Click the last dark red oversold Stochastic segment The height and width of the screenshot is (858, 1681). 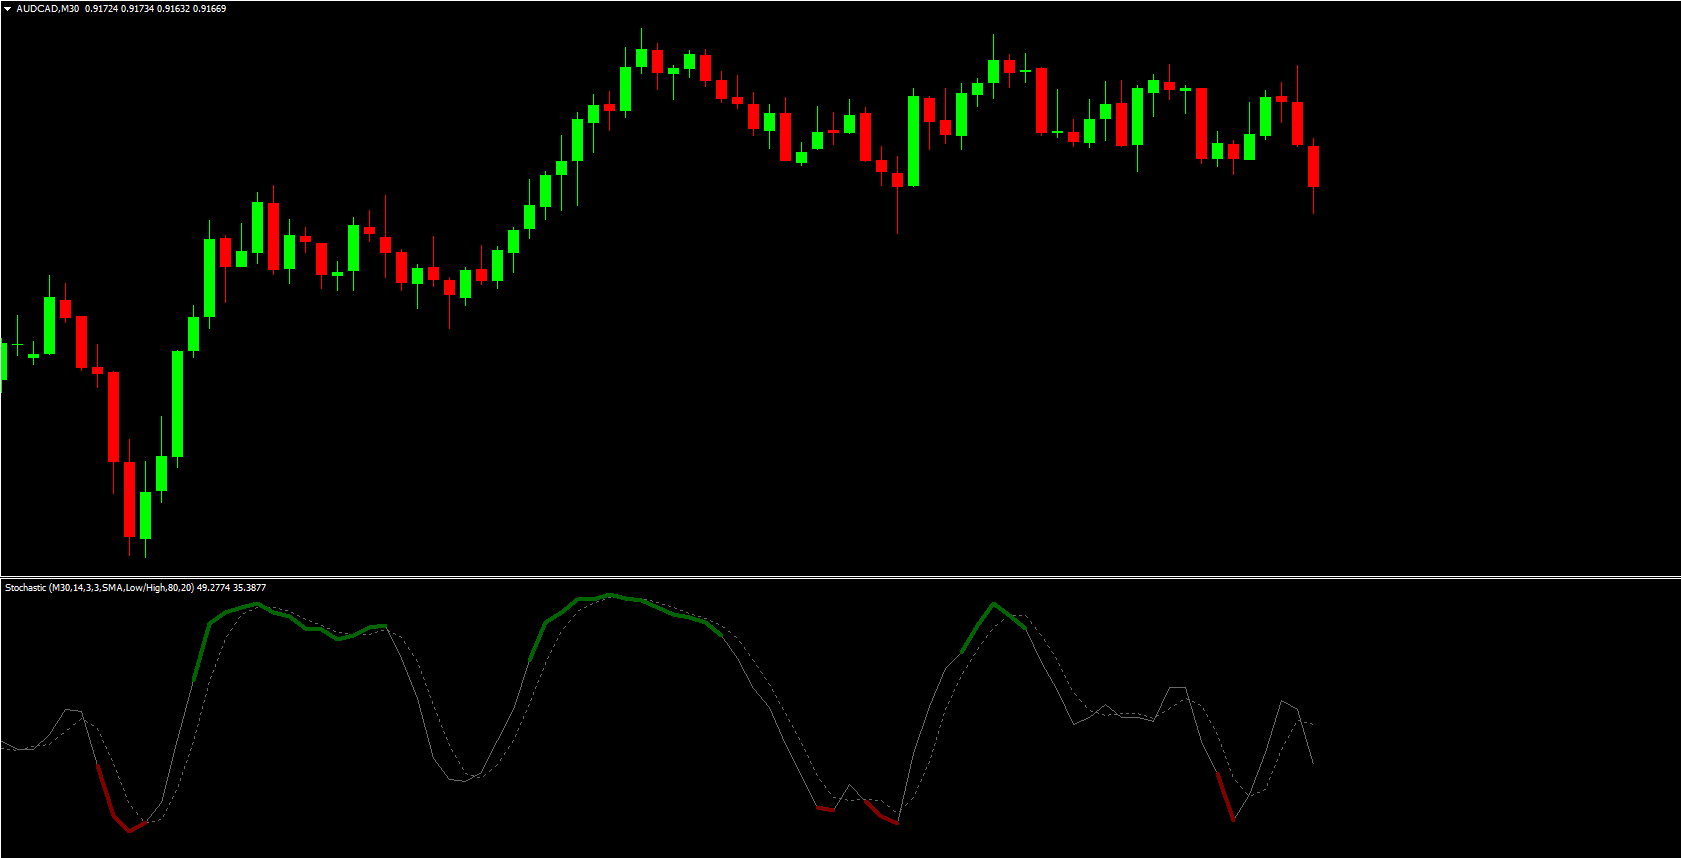point(1225,797)
